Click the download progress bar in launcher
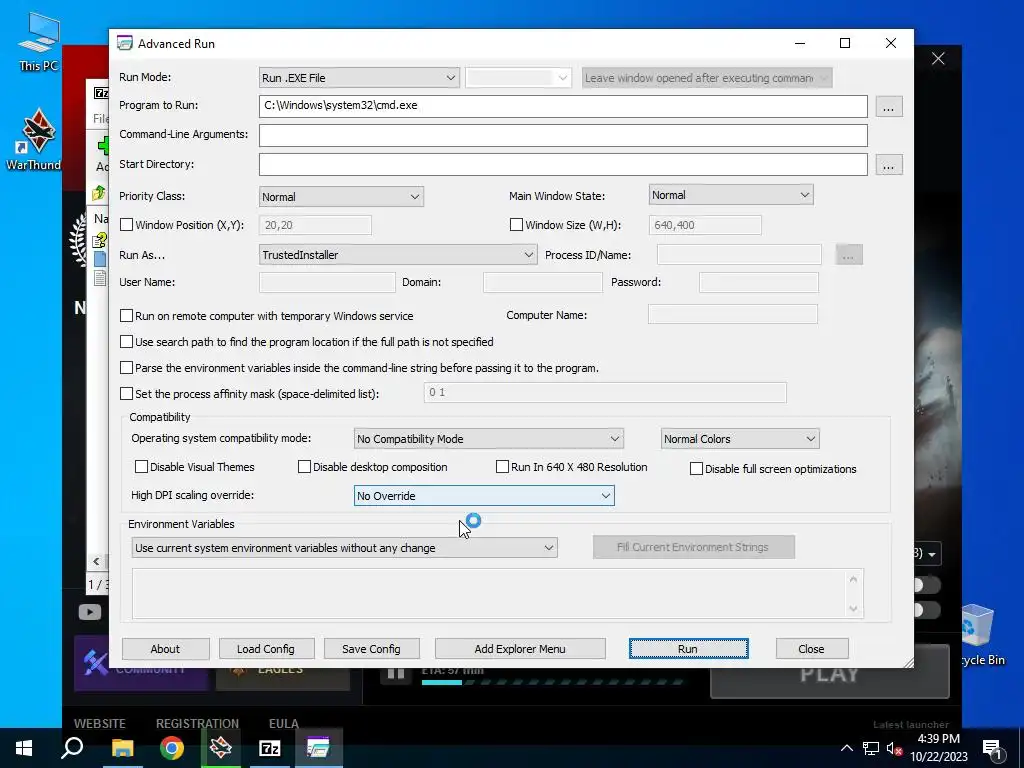The image size is (1024, 768). click(x=552, y=682)
